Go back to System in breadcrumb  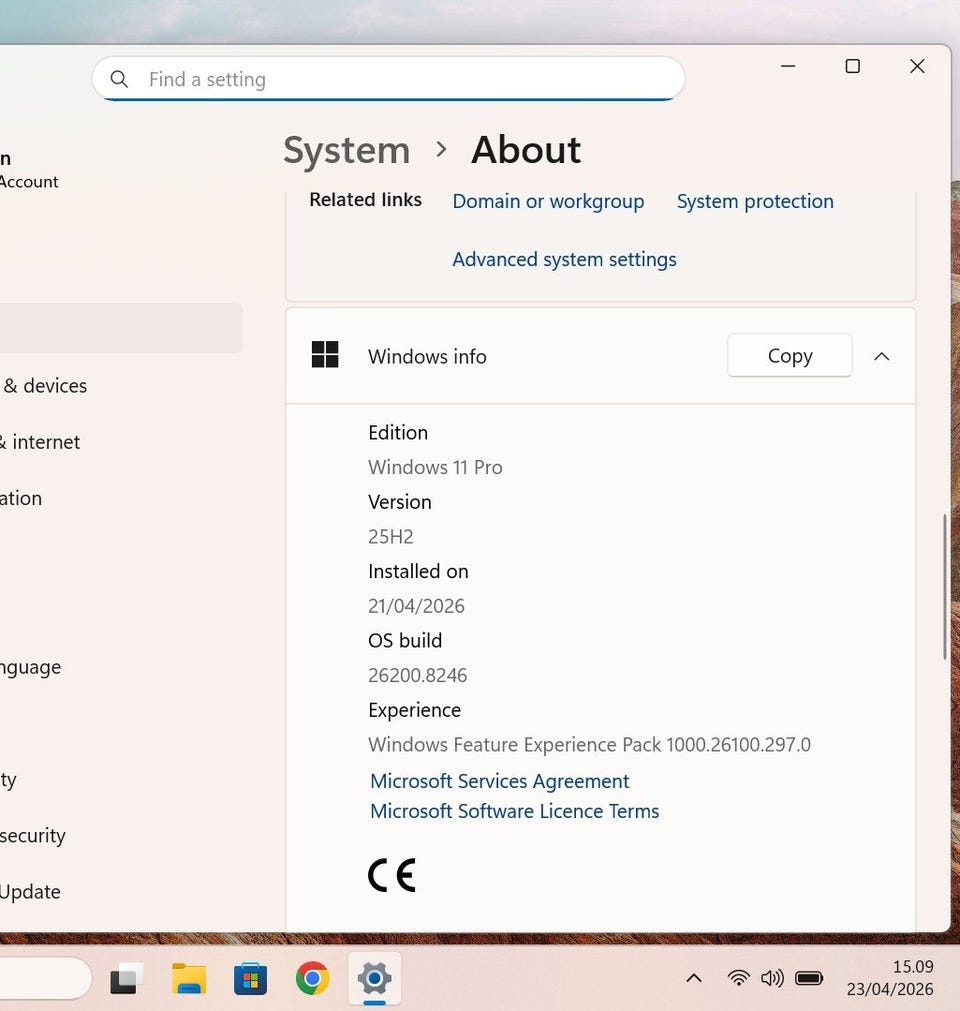346,150
